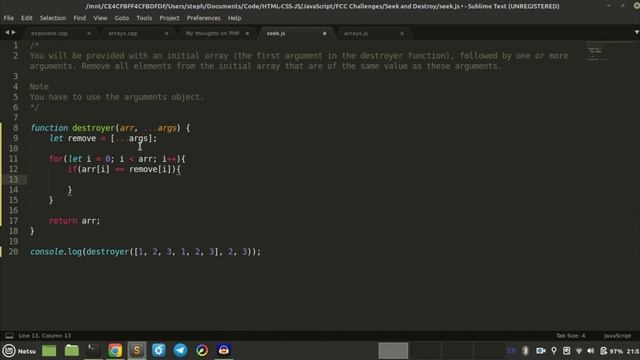Open the Tab Size: 4 selector
Viewport: 640px width, 360px height.
pos(571,336)
